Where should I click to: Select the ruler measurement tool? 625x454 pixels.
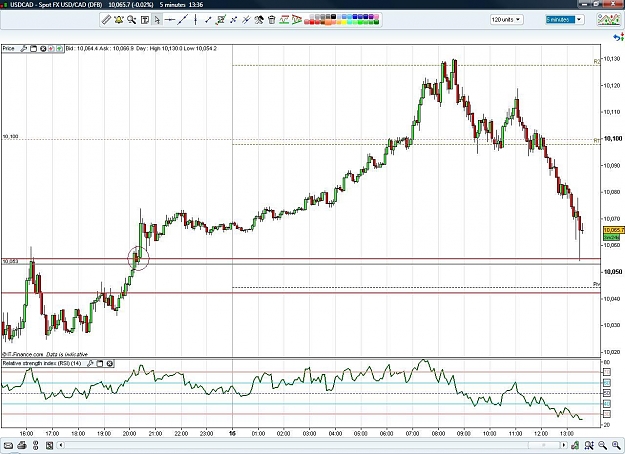[x=106, y=20]
